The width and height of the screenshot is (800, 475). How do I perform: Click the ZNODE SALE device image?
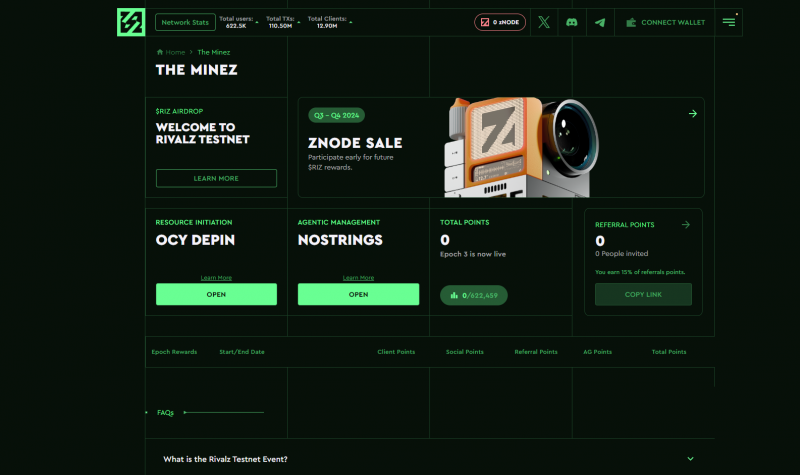(x=515, y=148)
